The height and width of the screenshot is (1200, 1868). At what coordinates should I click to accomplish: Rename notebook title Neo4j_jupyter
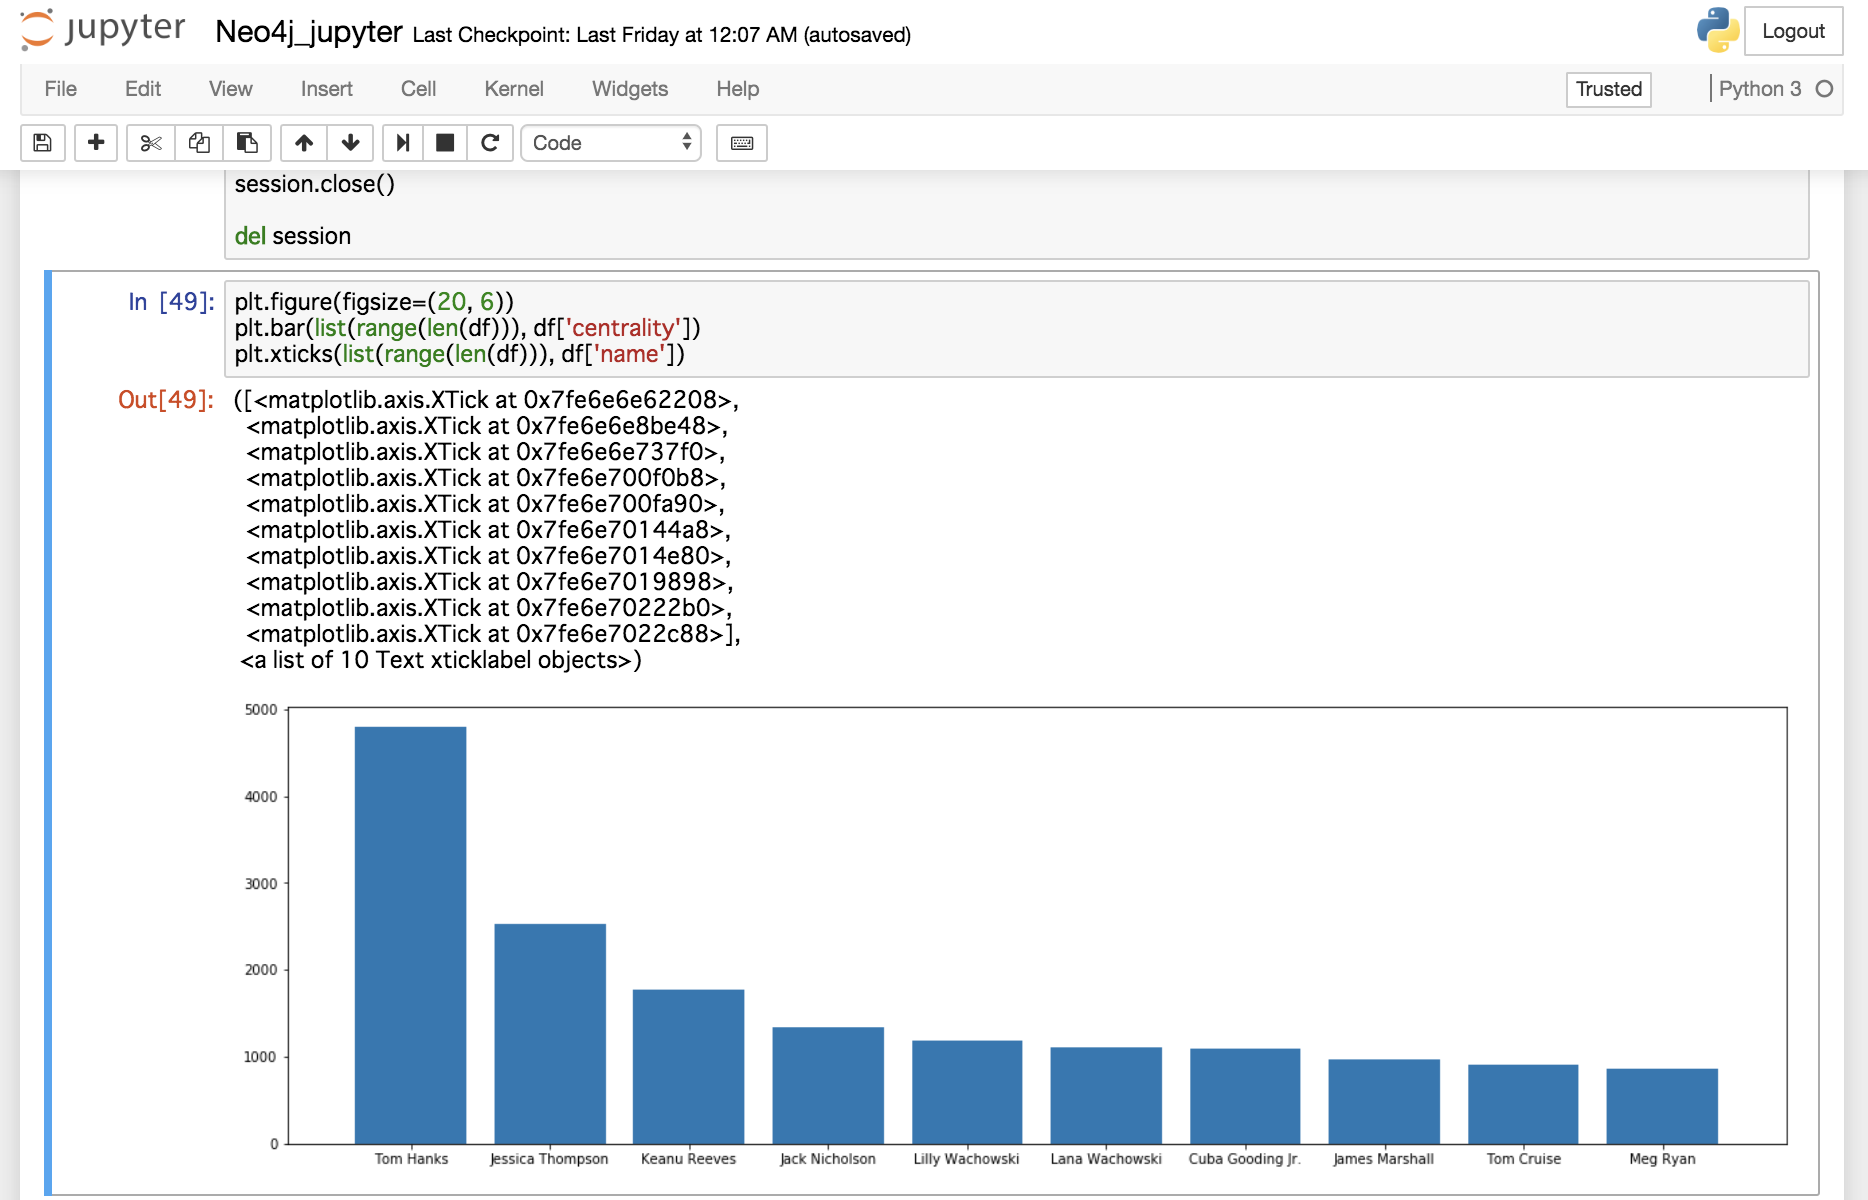308,32
